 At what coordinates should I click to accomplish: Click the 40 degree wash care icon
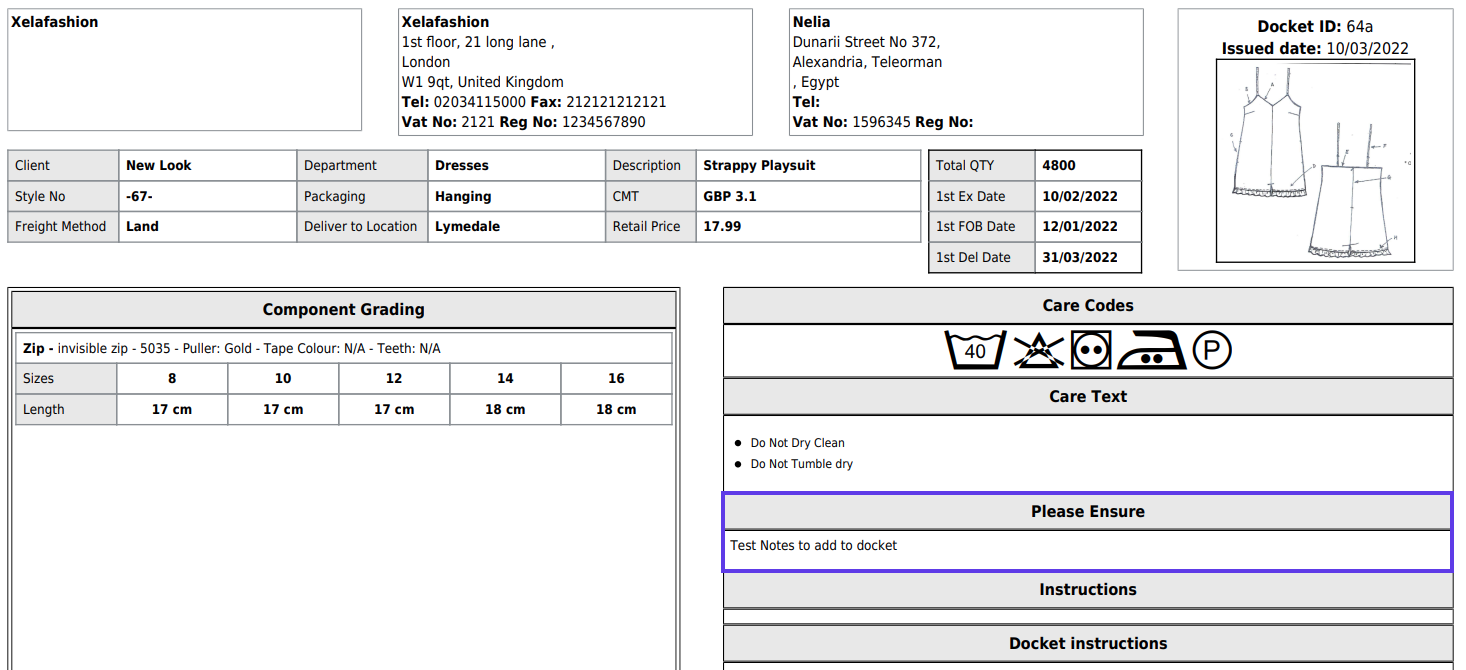(974, 351)
